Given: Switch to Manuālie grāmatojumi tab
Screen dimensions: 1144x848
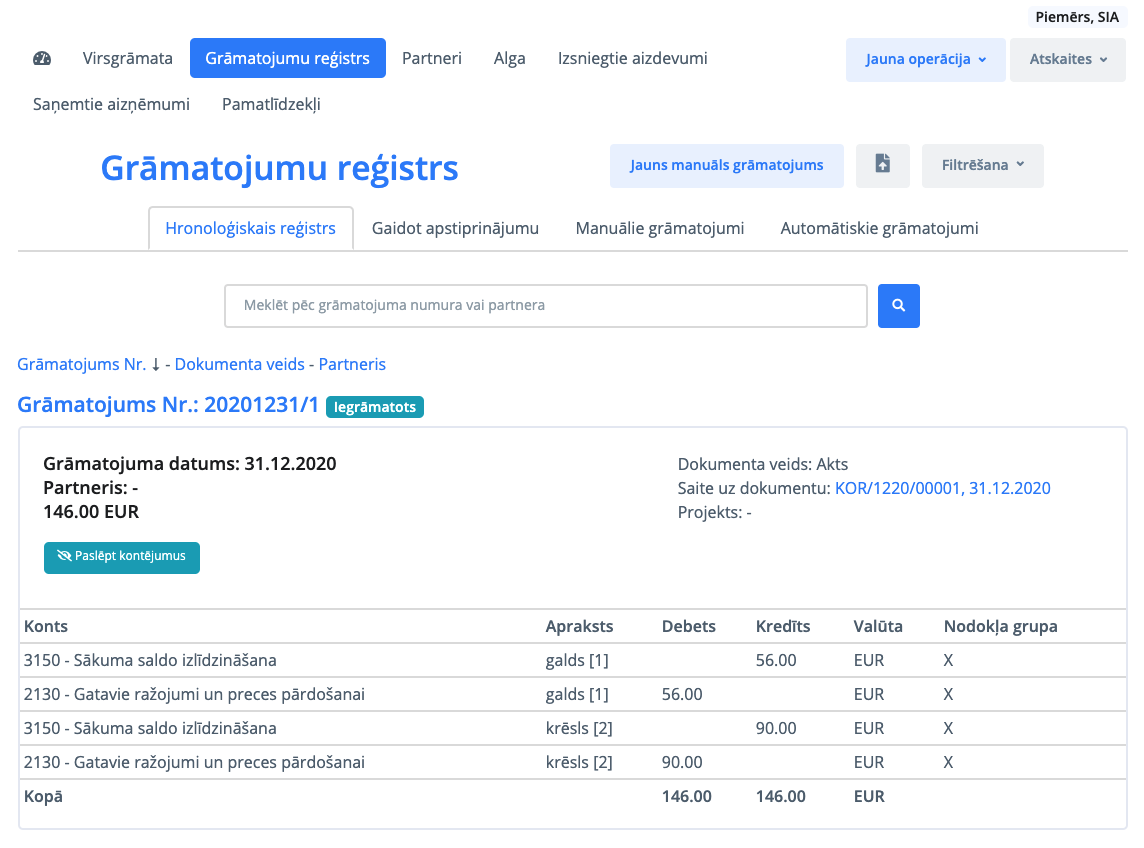Looking at the screenshot, I should (660, 228).
